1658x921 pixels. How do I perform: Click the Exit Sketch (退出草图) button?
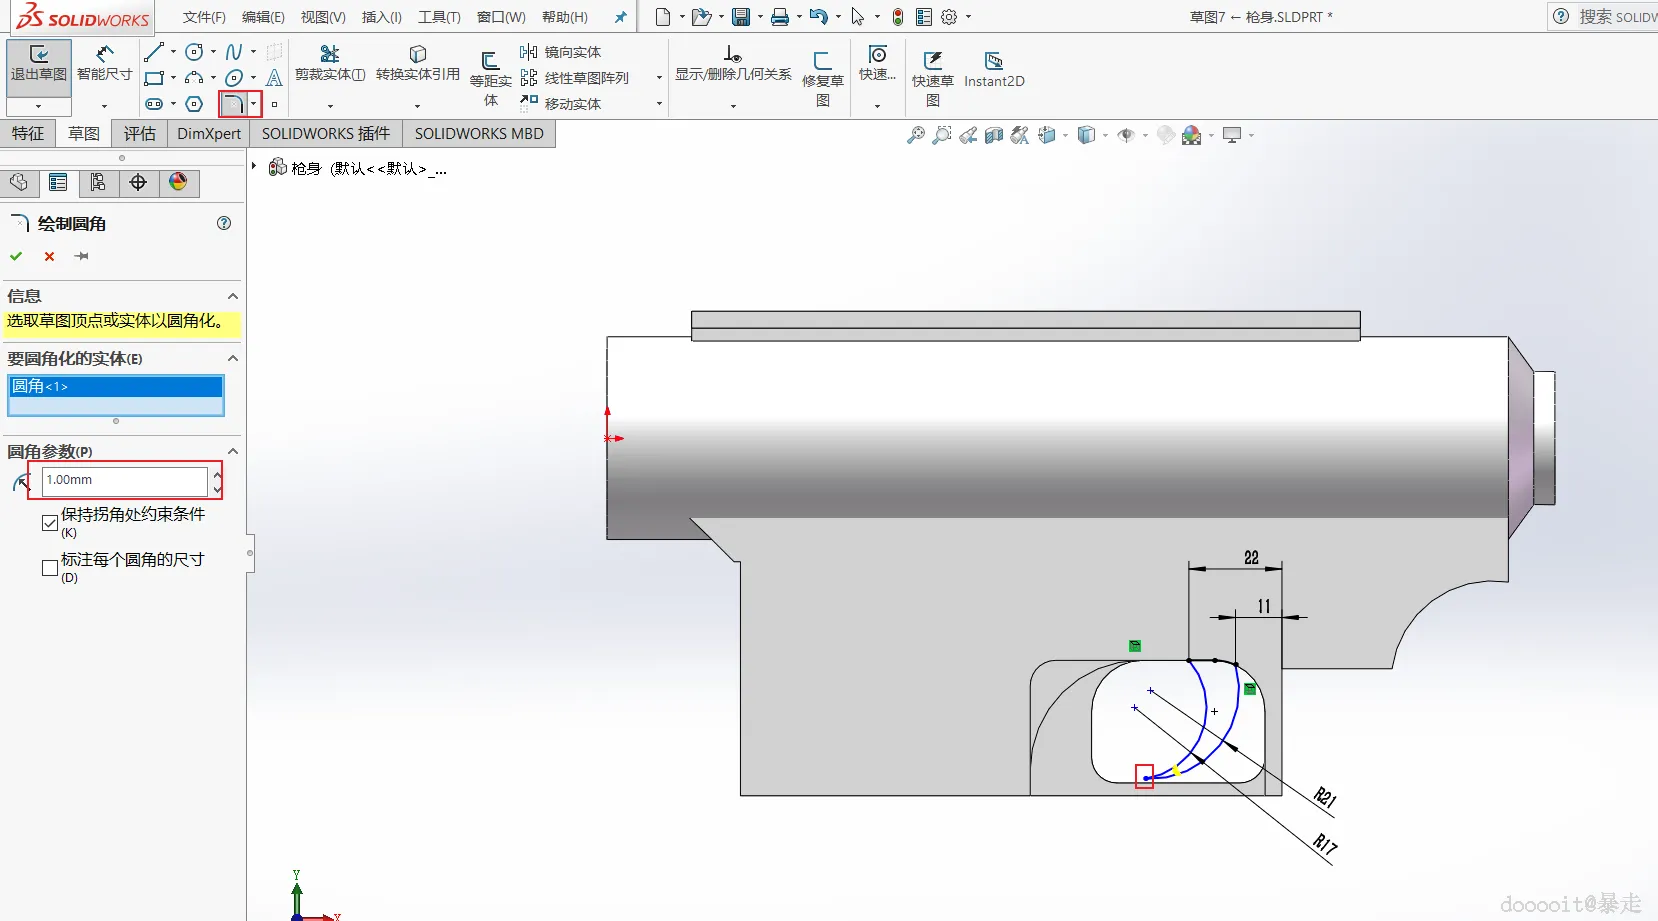pyautogui.click(x=38, y=64)
